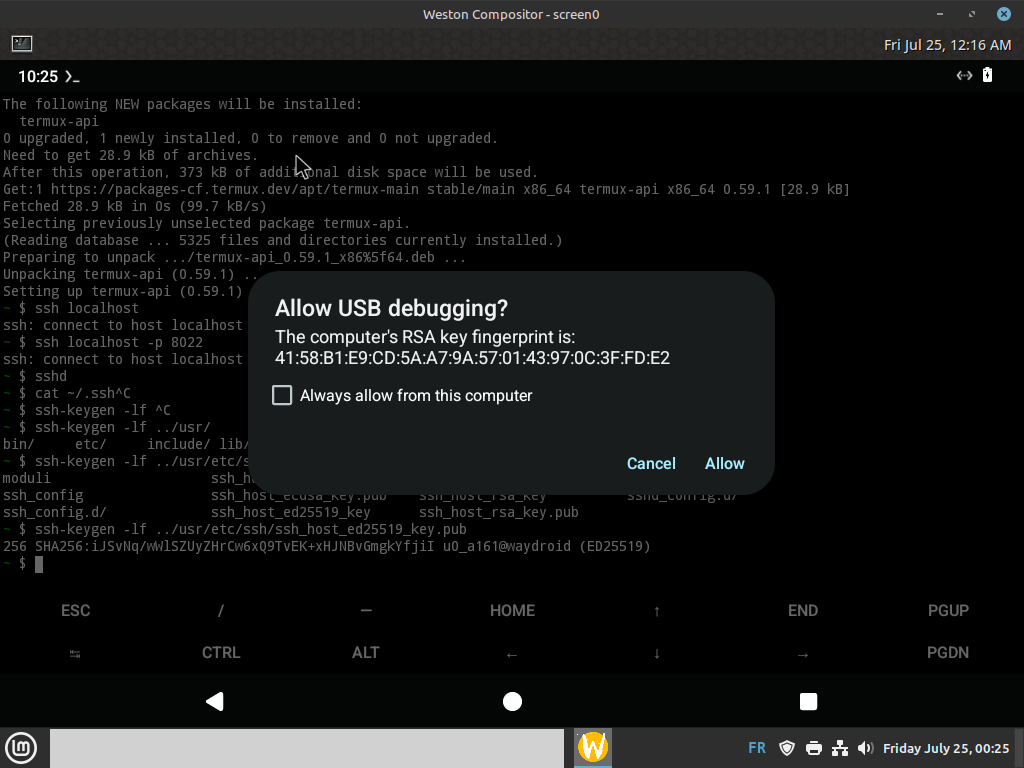Select the Waydroid window in the taskbar
This screenshot has width=1024, height=768.
point(593,747)
